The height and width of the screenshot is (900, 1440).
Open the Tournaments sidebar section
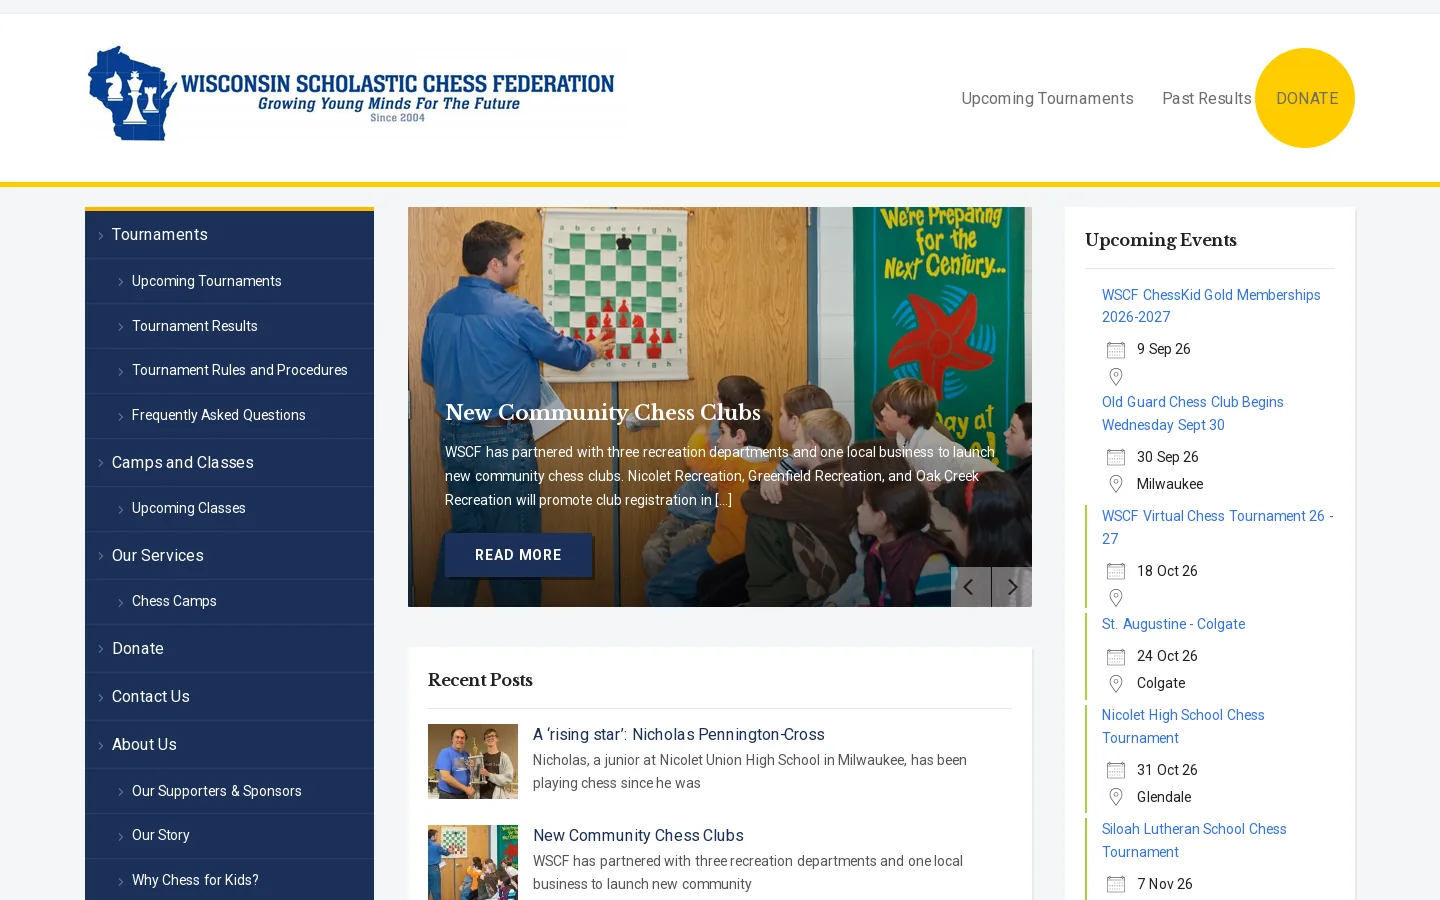229,235
